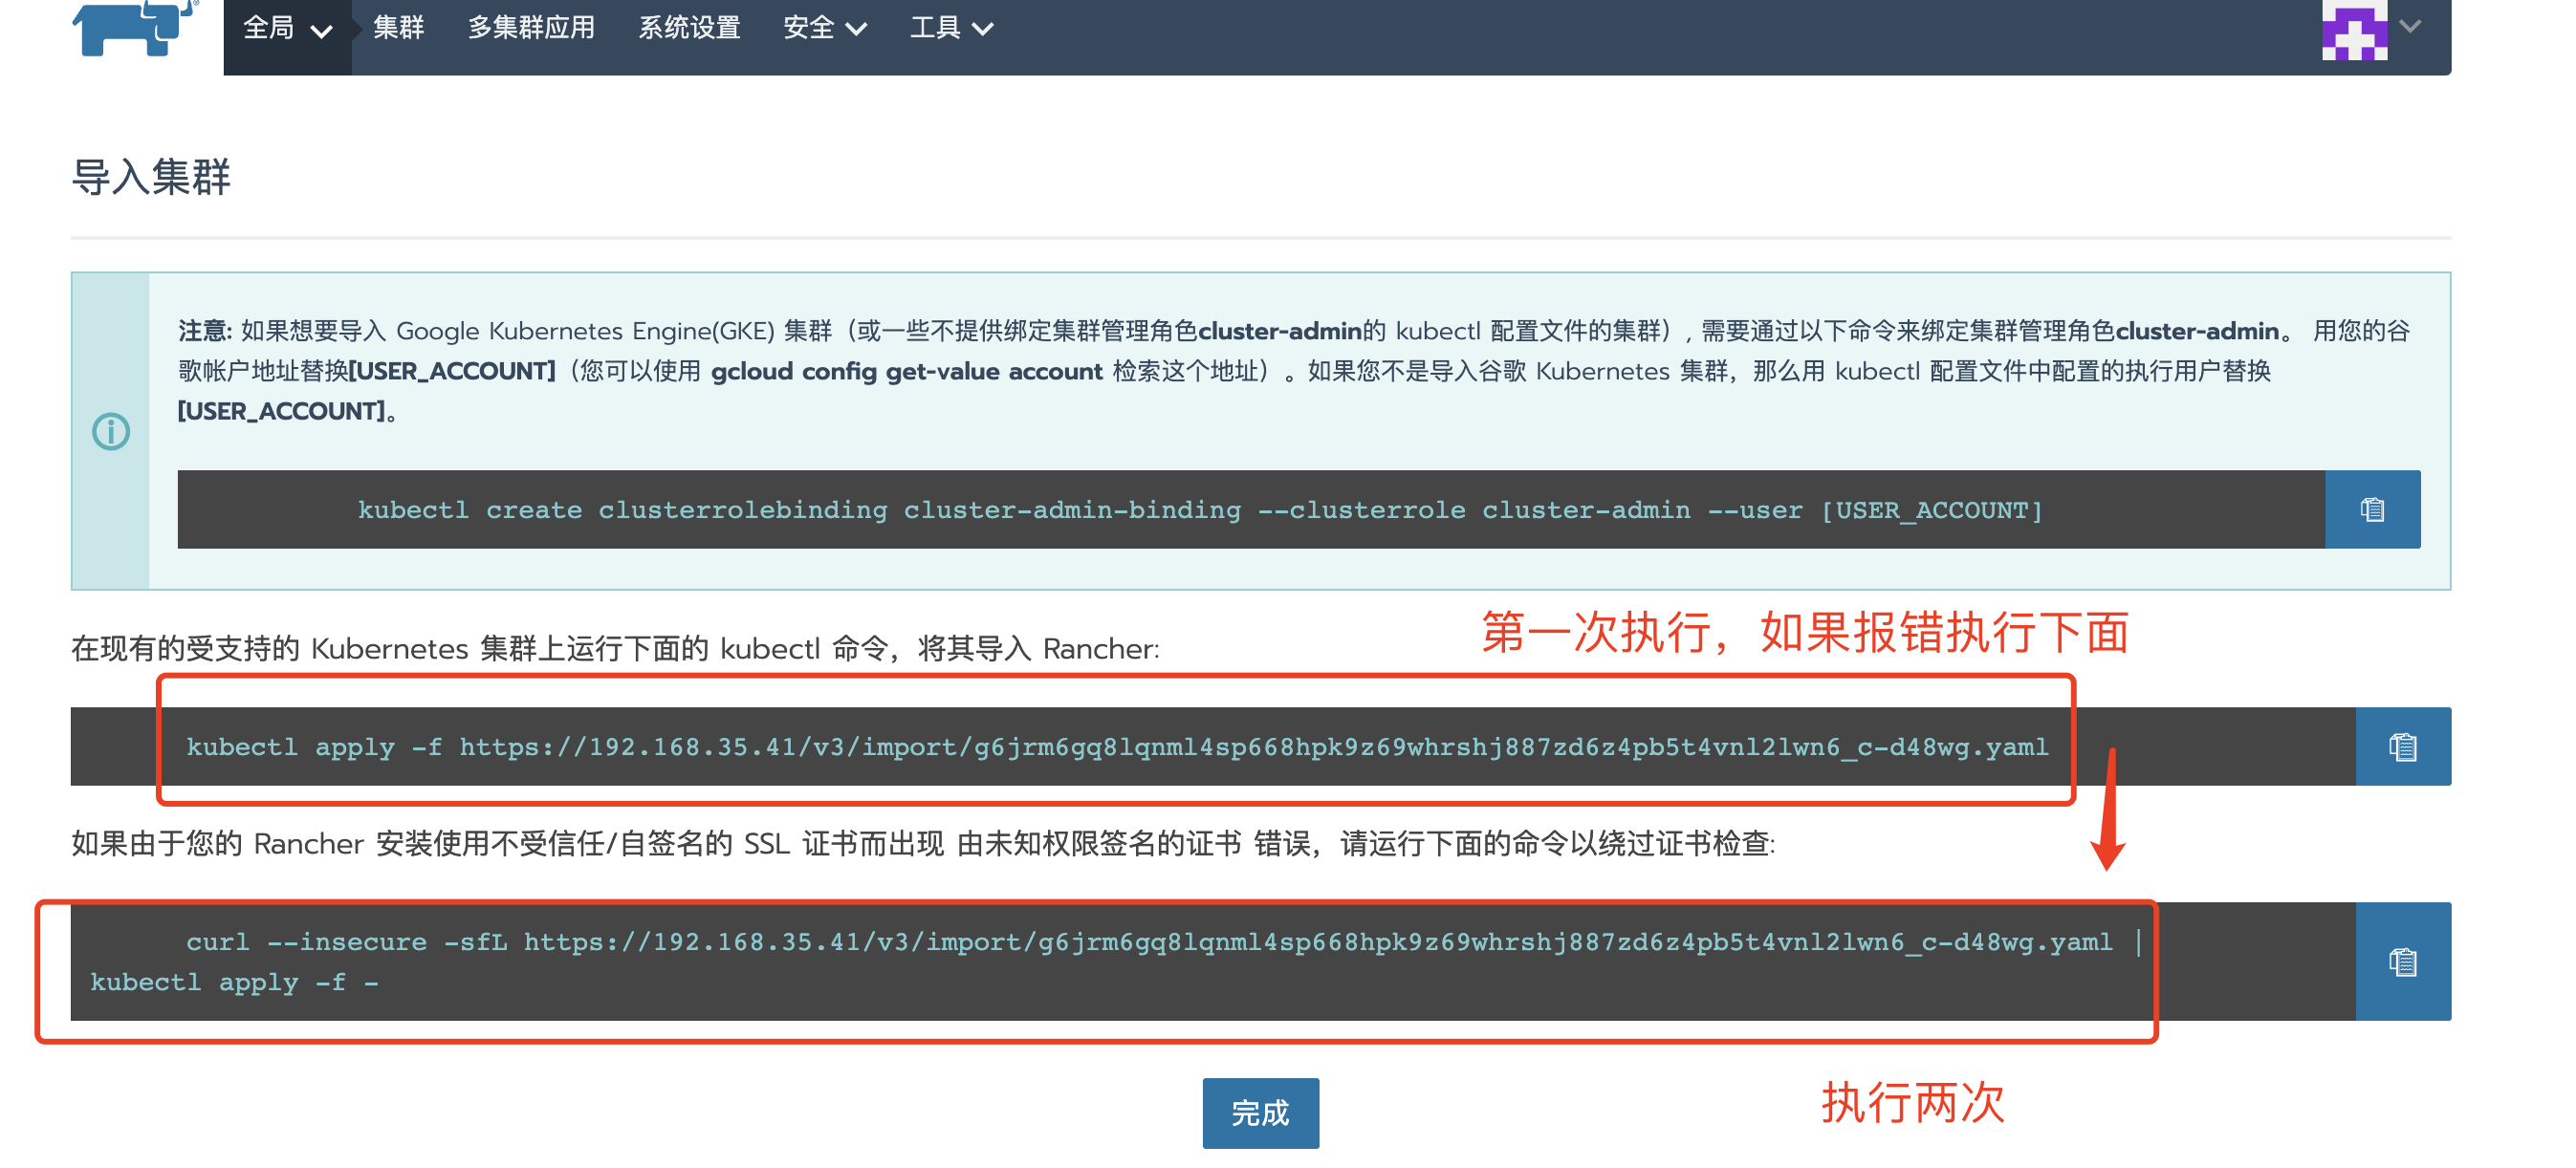Click the kubectl apply -f command text

[1116, 747]
